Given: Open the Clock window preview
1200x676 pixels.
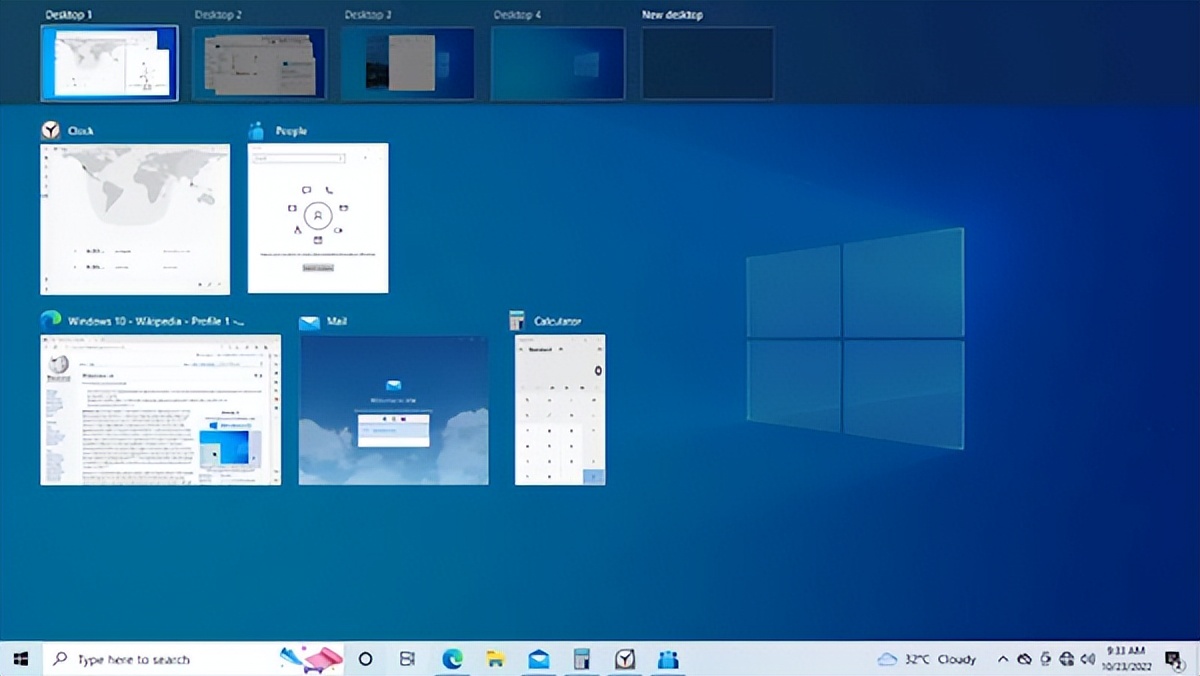Looking at the screenshot, I should point(135,217).
